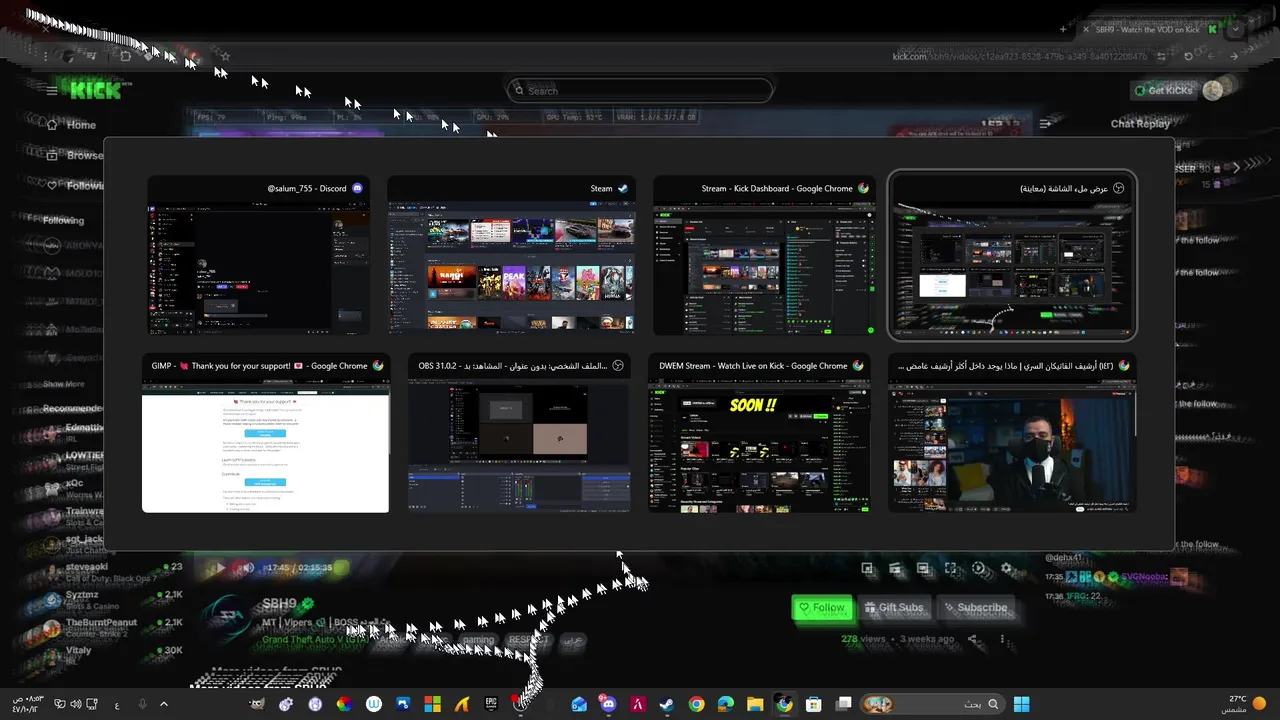Select the SBH9 Watch the VOD browser tab
Image resolution: width=1280 pixels, height=720 pixels.
[x=1150, y=29]
